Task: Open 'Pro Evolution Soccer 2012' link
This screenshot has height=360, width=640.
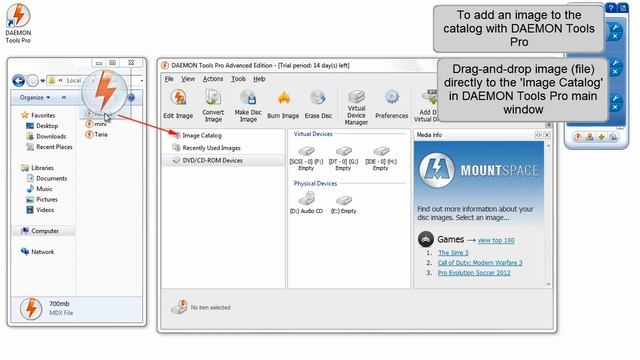Action: pos(474,273)
